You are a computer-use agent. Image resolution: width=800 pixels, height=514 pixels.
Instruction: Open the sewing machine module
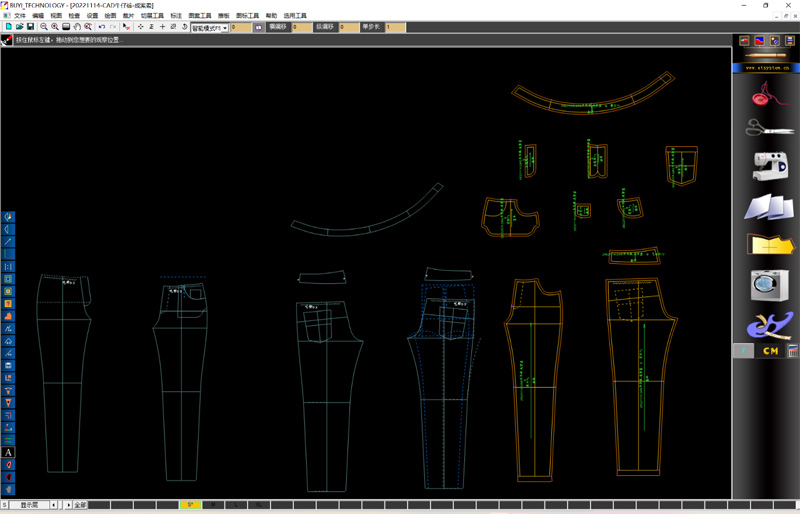click(768, 165)
